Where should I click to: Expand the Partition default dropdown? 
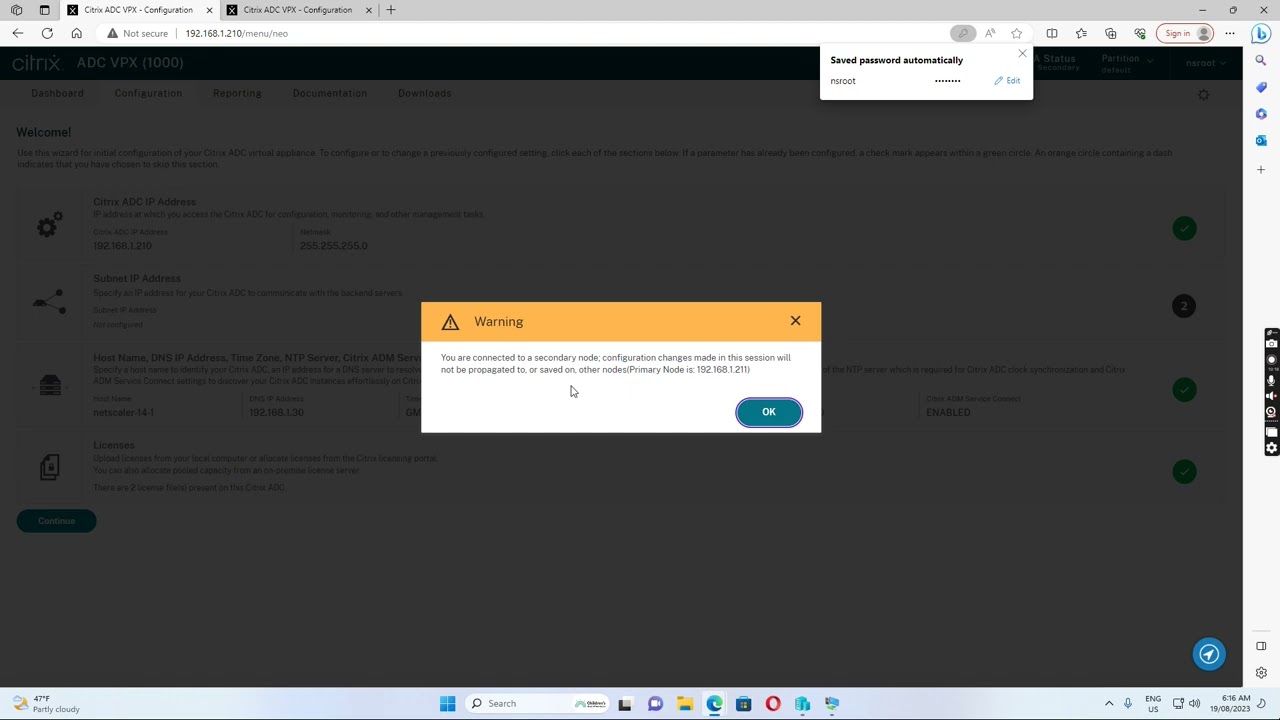tap(1127, 63)
